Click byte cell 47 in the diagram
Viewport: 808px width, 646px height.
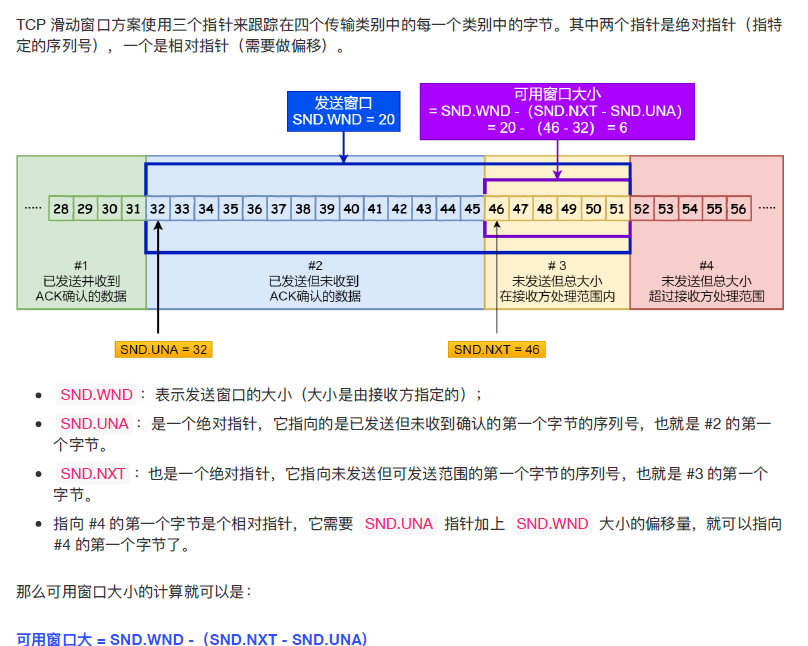[521, 209]
